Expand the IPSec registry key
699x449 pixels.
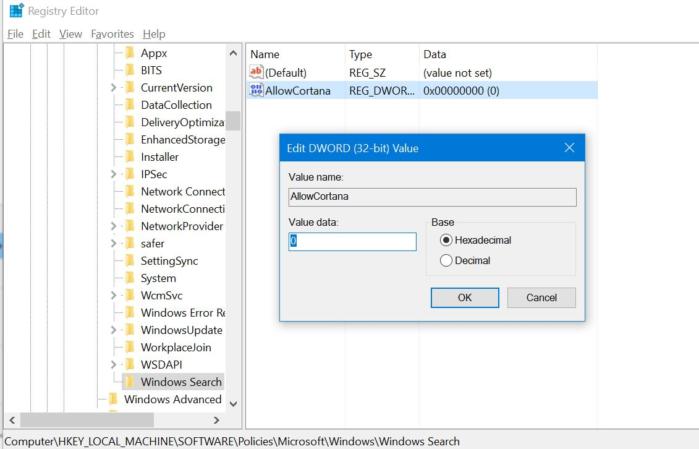tap(114, 174)
